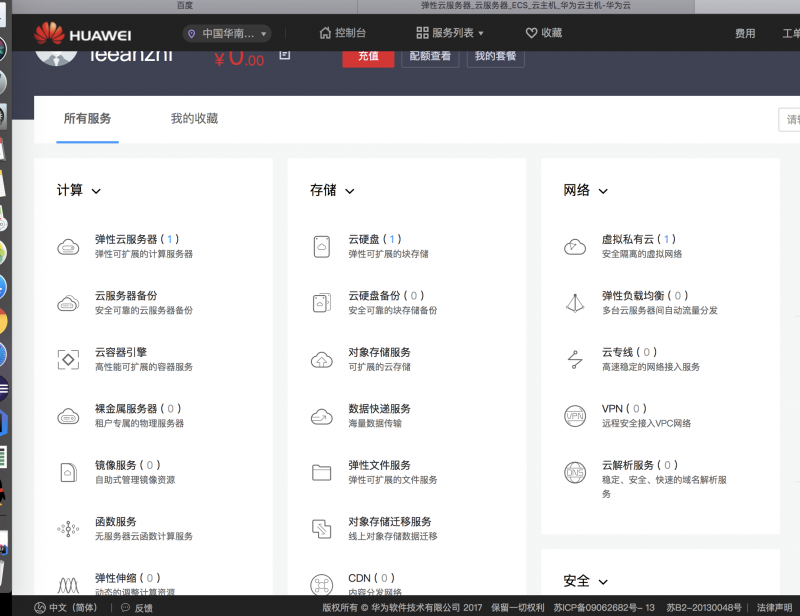Image resolution: width=800 pixels, height=616 pixels.
Task: Click the Huawei logo
Action: (x=83, y=34)
